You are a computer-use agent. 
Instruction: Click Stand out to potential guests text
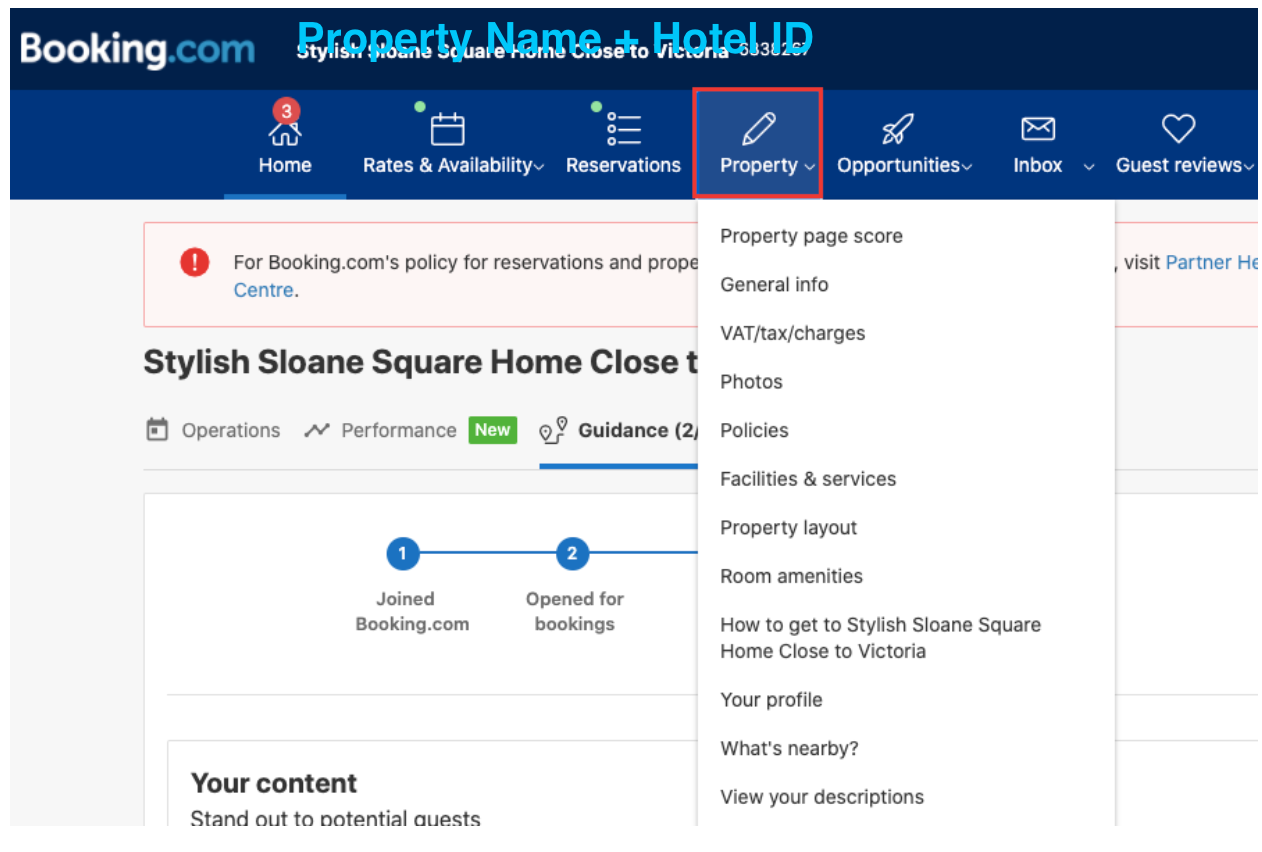[x=336, y=819]
